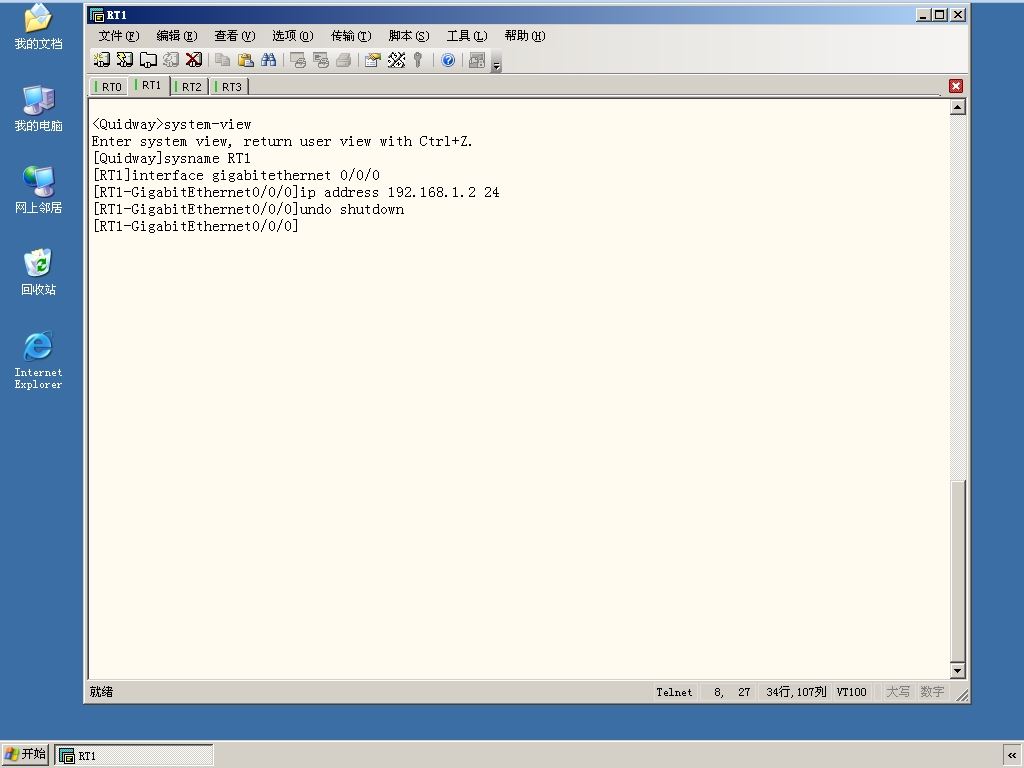Click the Paste clipboard icon

click(x=246, y=60)
